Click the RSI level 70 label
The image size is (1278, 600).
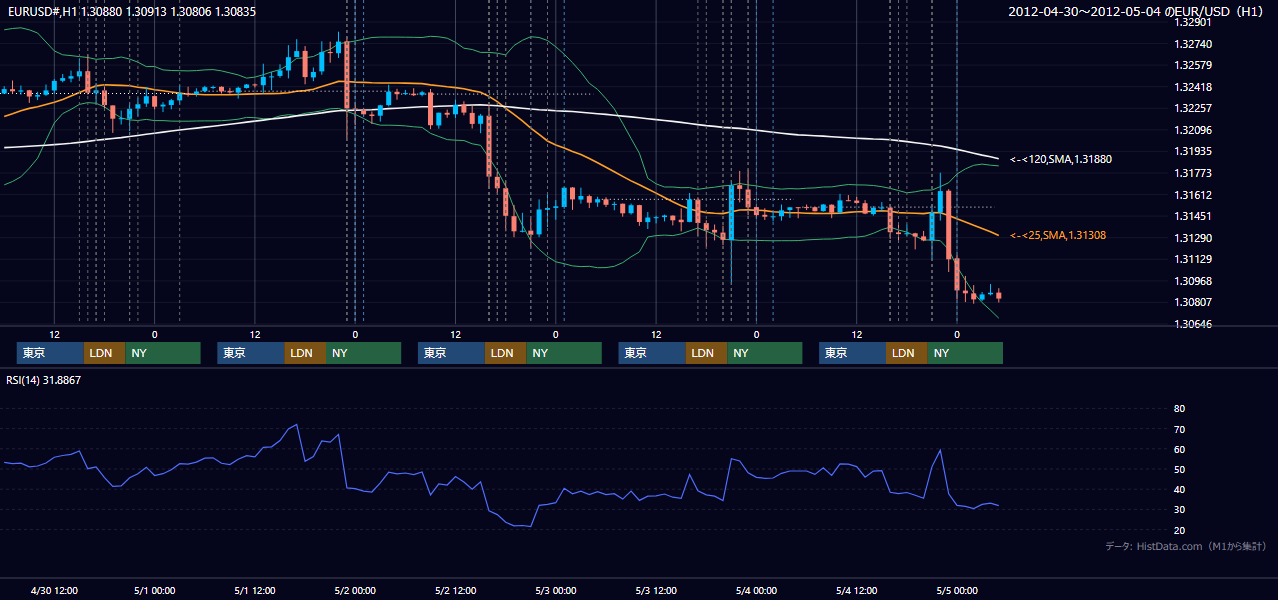pyautogui.click(x=1179, y=429)
